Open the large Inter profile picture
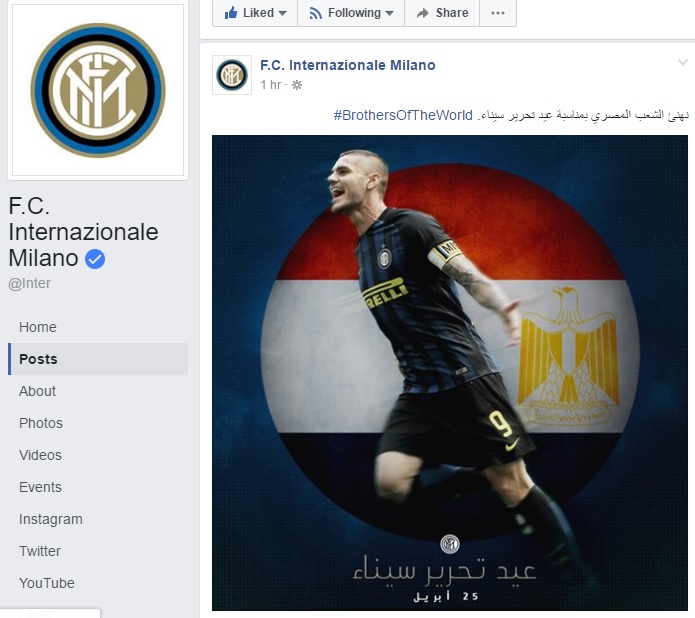 (x=98, y=90)
